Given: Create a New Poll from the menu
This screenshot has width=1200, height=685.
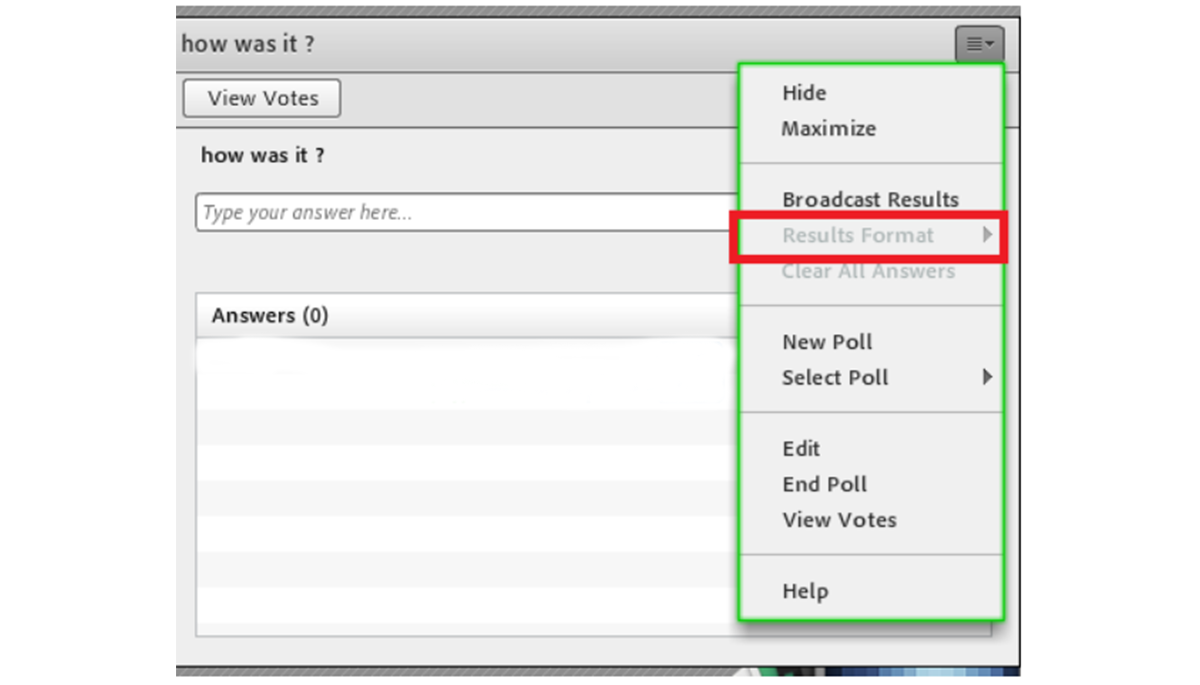Looking at the screenshot, I should pos(827,342).
